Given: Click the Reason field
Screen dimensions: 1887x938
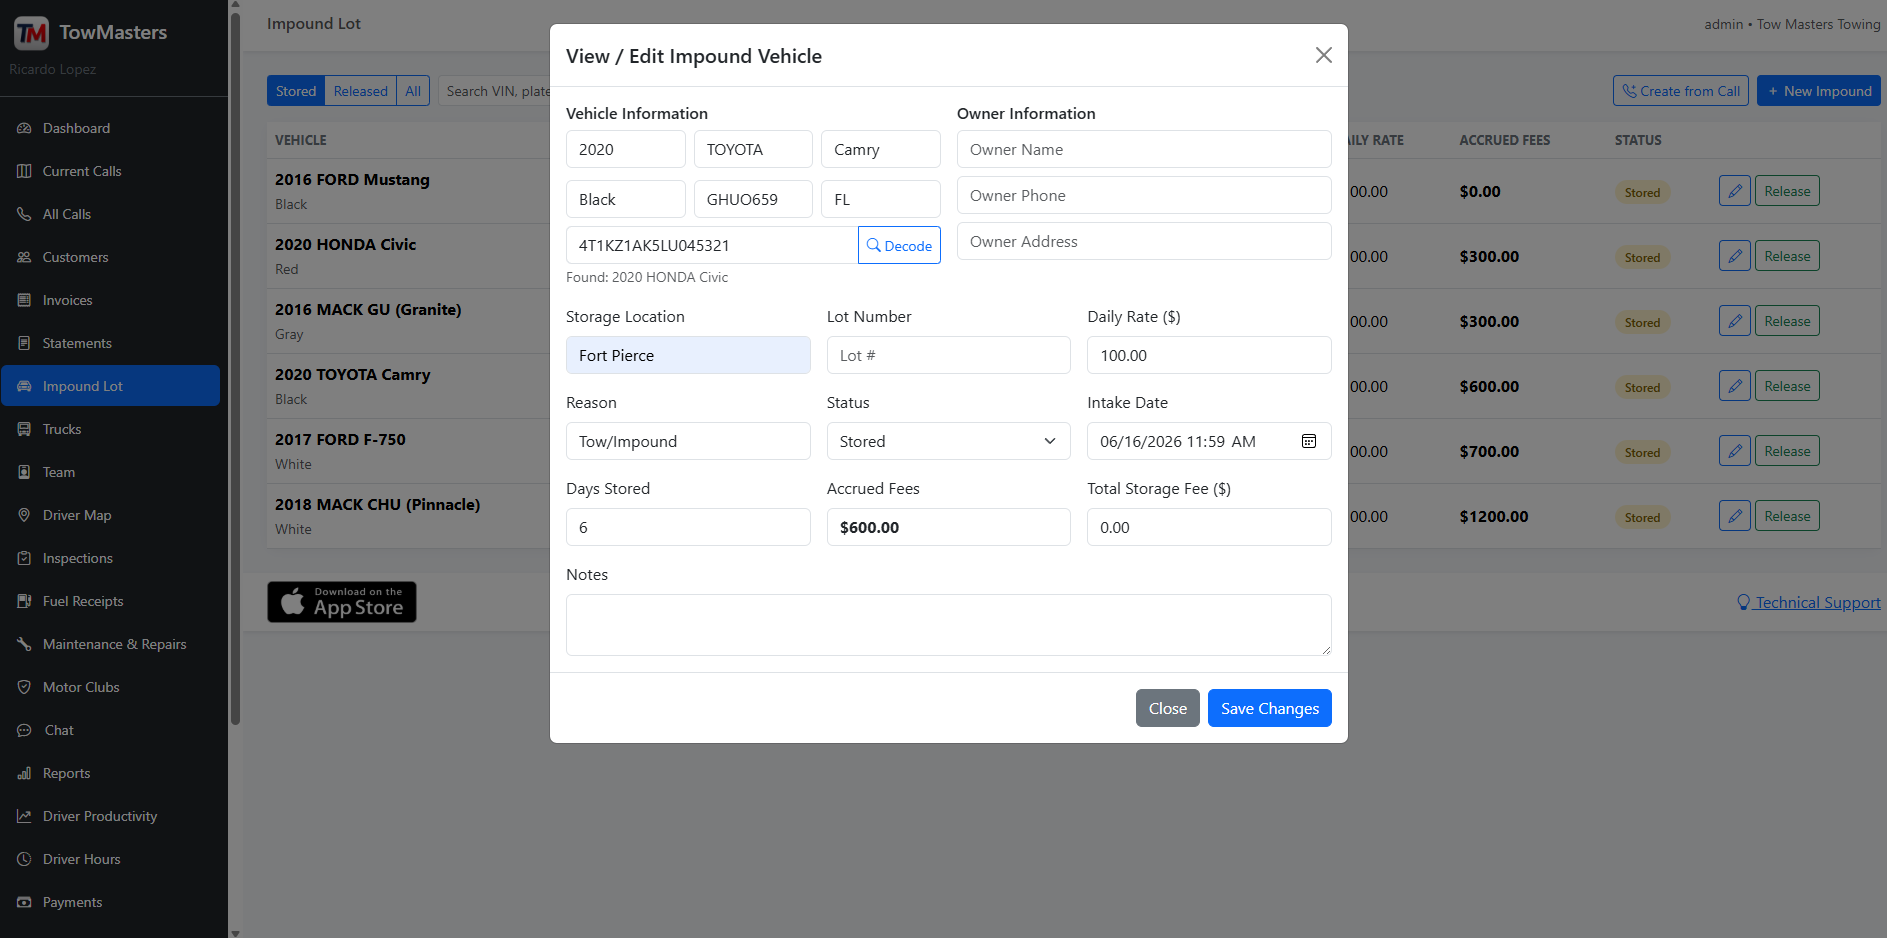Looking at the screenshot, I should pyautogui.click(x=688, y=441).
